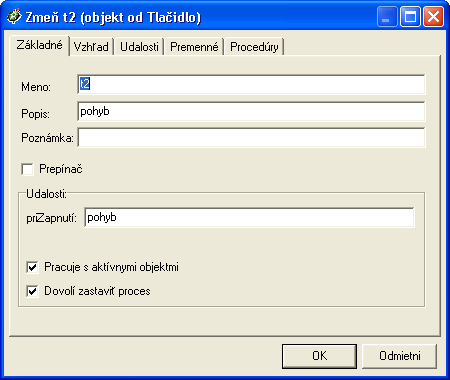Click the empty Poznámka field
Viewport: 450px width, 380px height.
(x=251, y=137)
